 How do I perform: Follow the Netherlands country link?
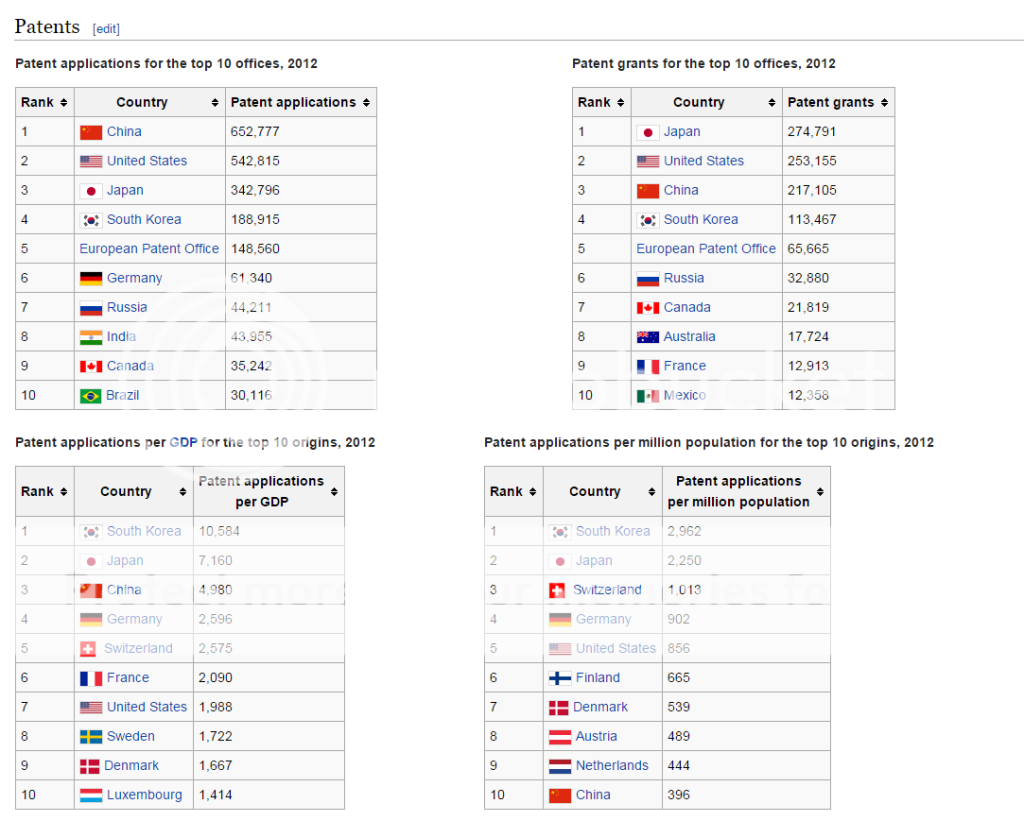point(613,766)
